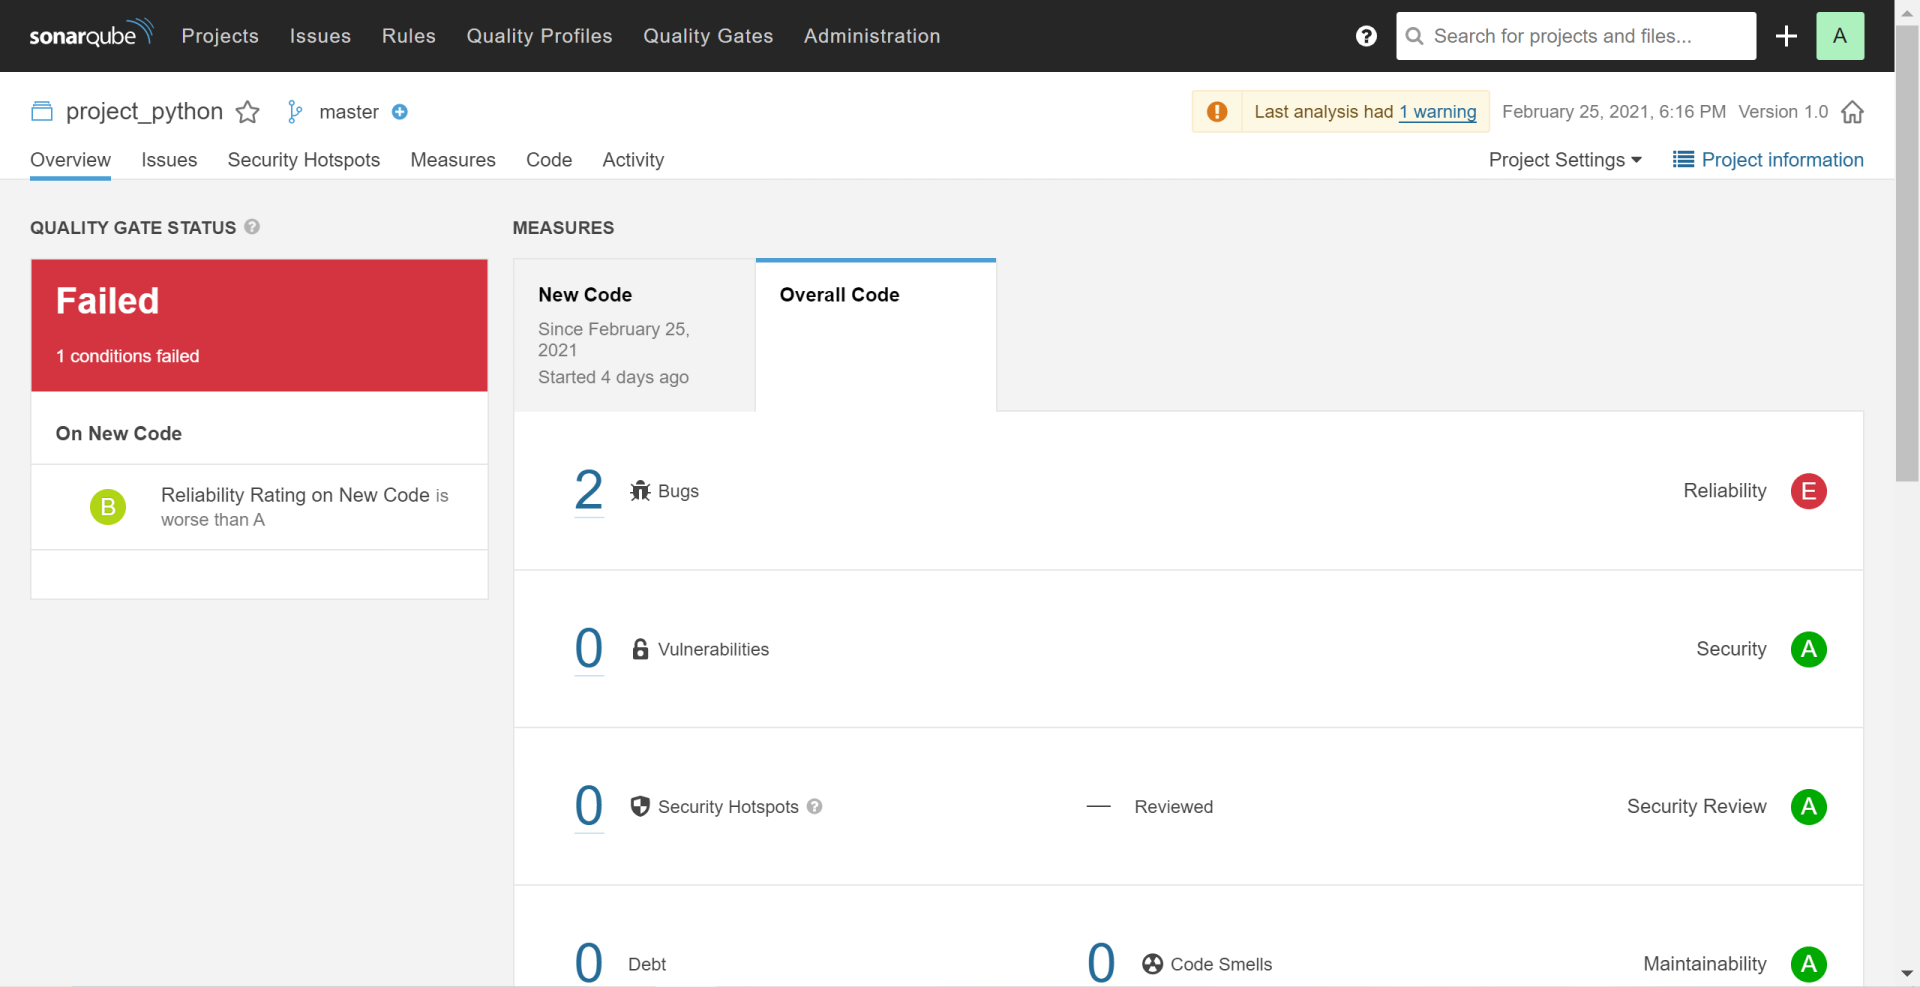Viewport: 1920px width, 987px height.
Task: Click the Debt value 0
Action: click(589, 963)
